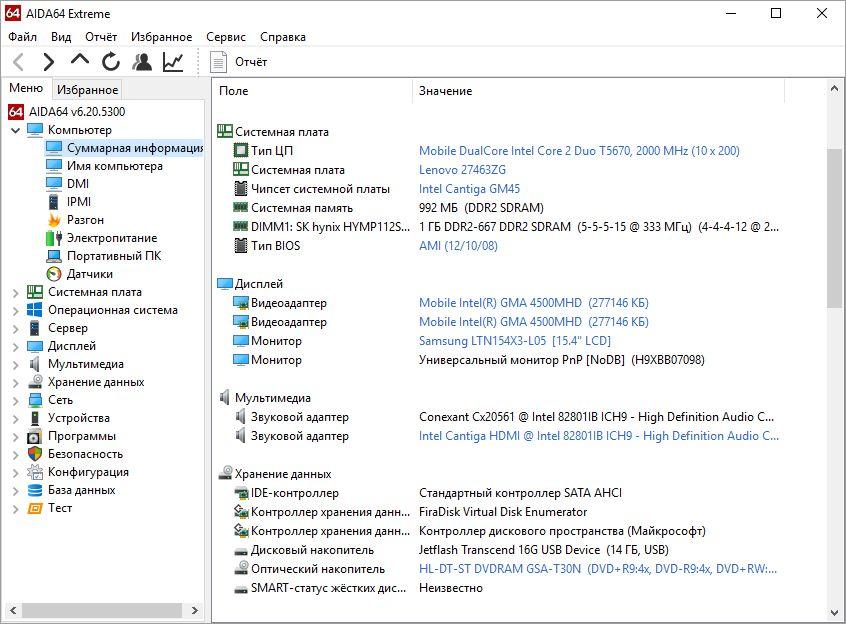Click the Forward navigation arrow in toolbar
The height and width of the screenshot is (624, 846).
coord(48,62)
